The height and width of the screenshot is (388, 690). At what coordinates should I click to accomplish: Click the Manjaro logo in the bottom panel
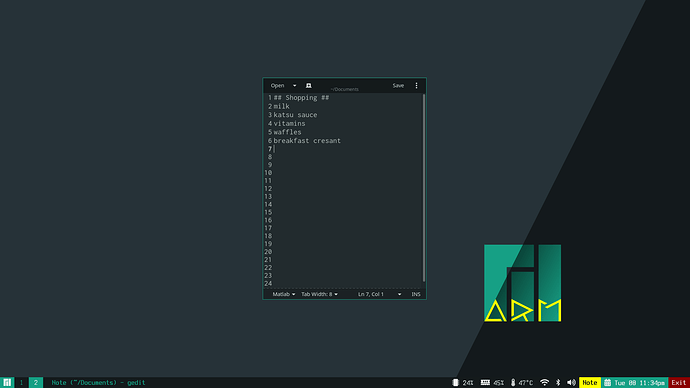(x=7, y=382)
